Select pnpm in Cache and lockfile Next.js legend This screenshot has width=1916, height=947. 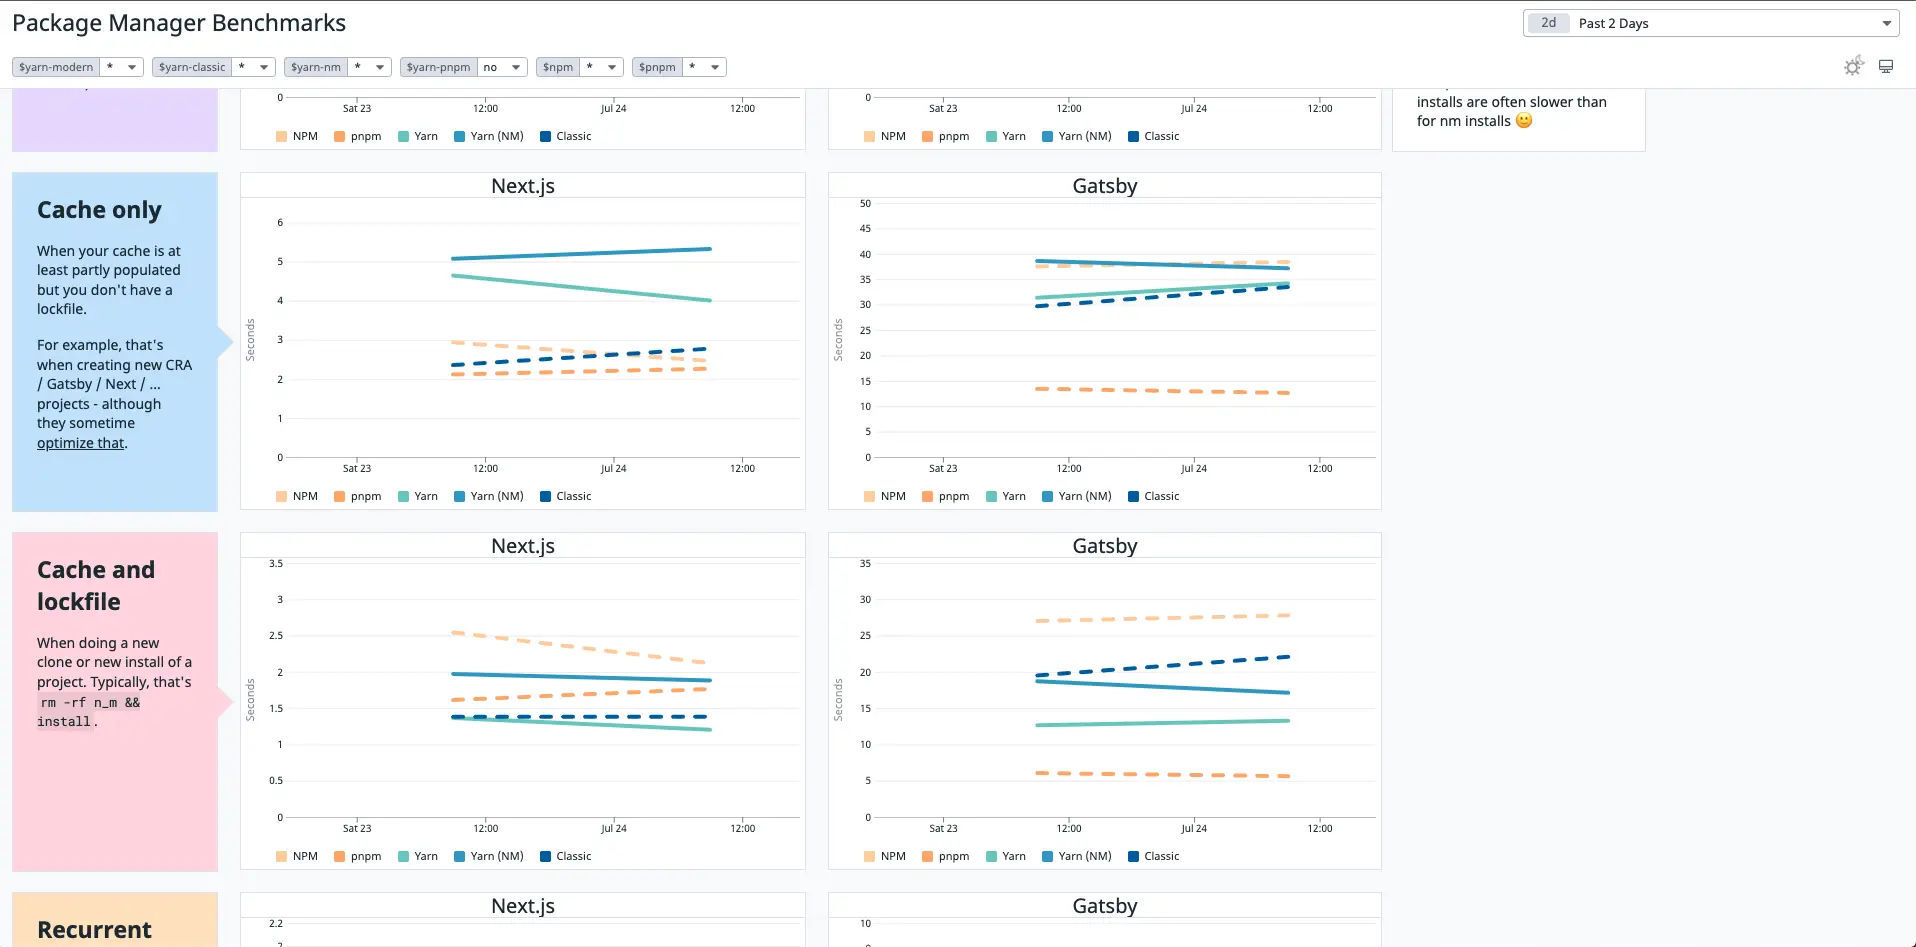(x=358, y=856)
